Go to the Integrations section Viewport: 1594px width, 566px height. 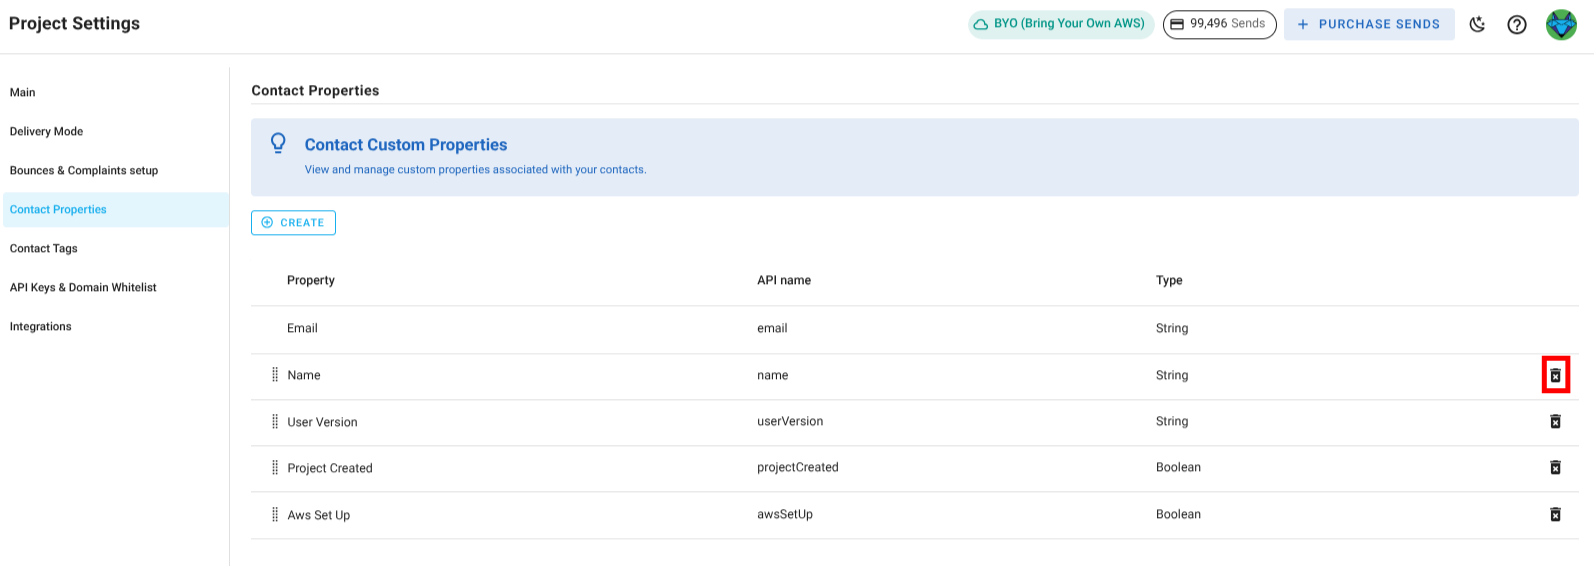116,326
